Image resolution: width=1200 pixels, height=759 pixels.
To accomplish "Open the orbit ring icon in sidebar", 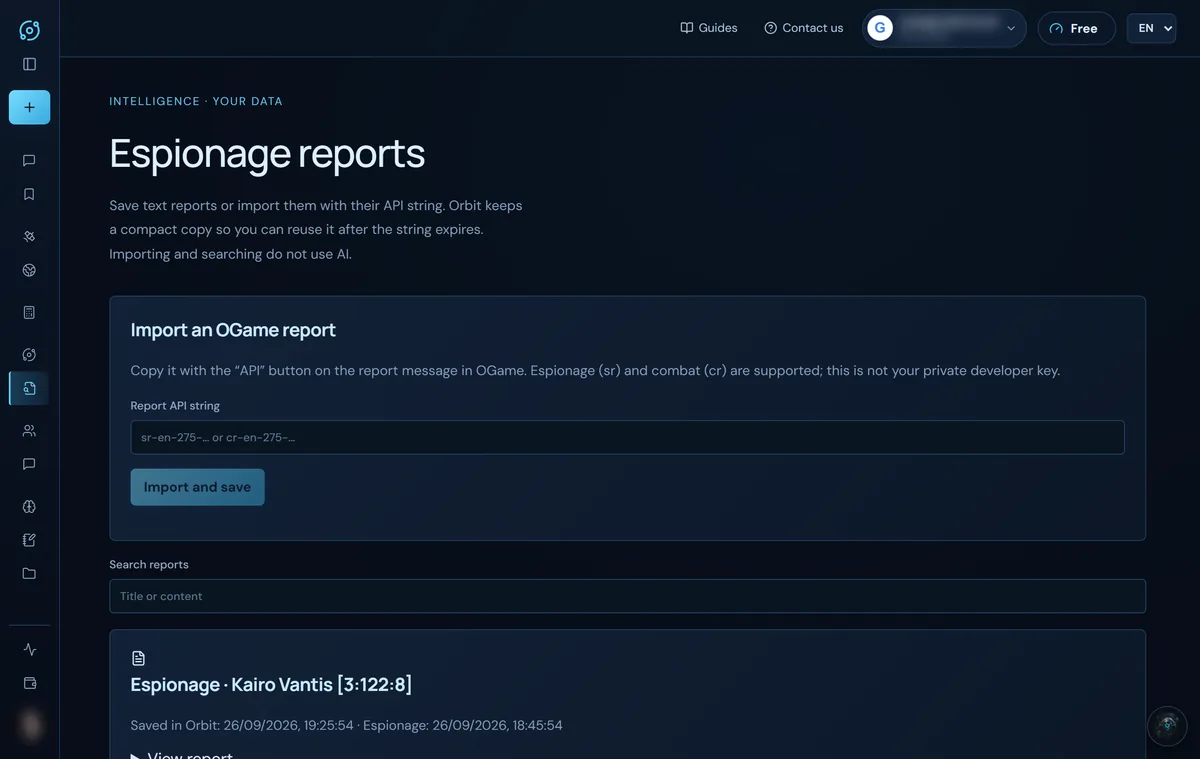I will click(x=29, y=355).
